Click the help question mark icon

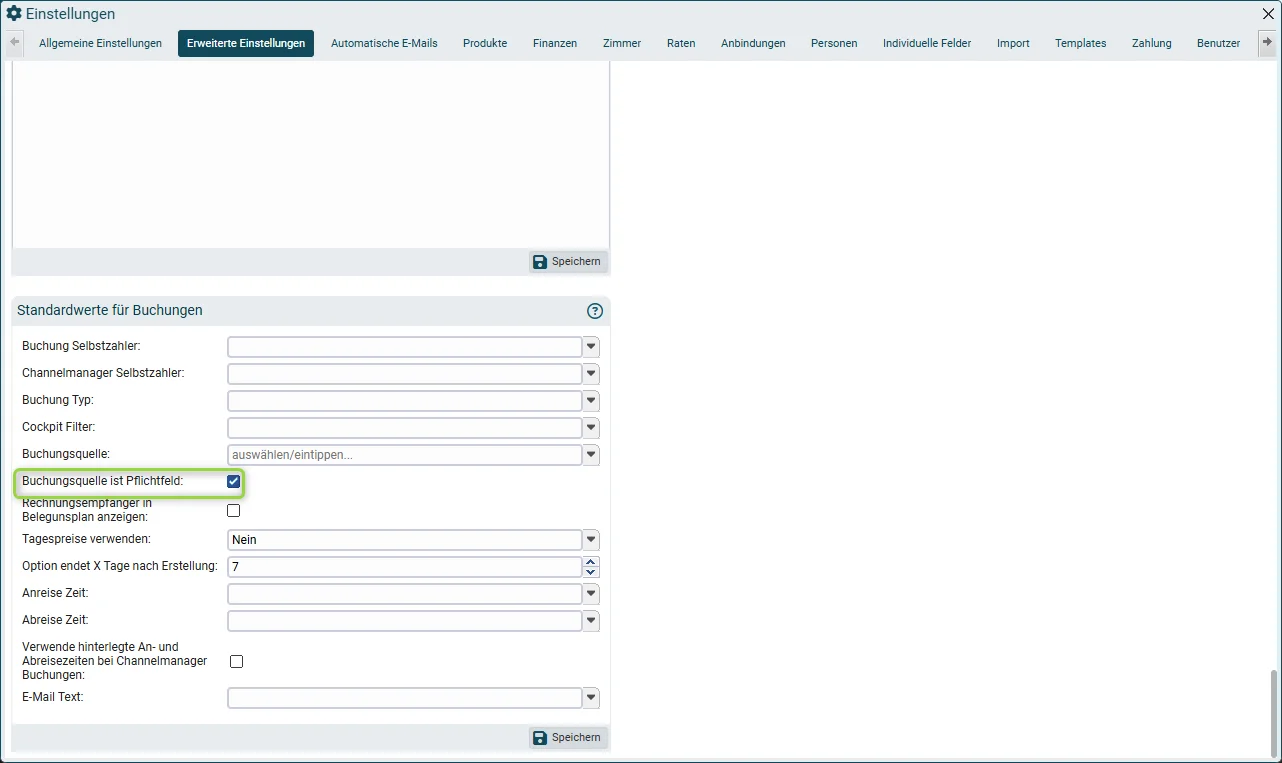(595, 311)
